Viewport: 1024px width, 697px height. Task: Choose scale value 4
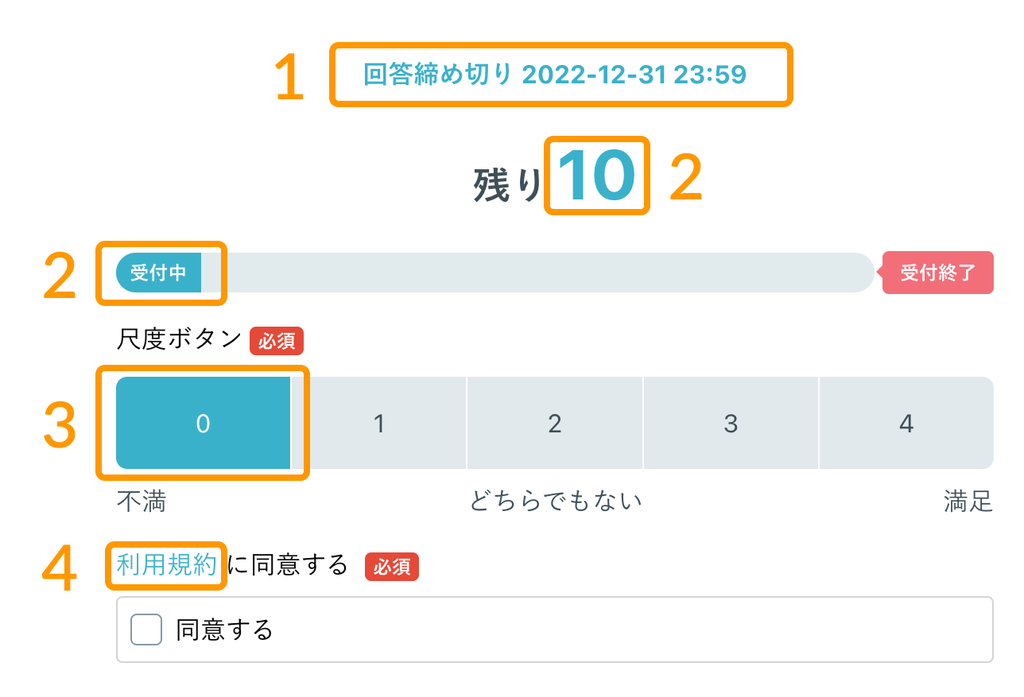[x=906, y=423]
